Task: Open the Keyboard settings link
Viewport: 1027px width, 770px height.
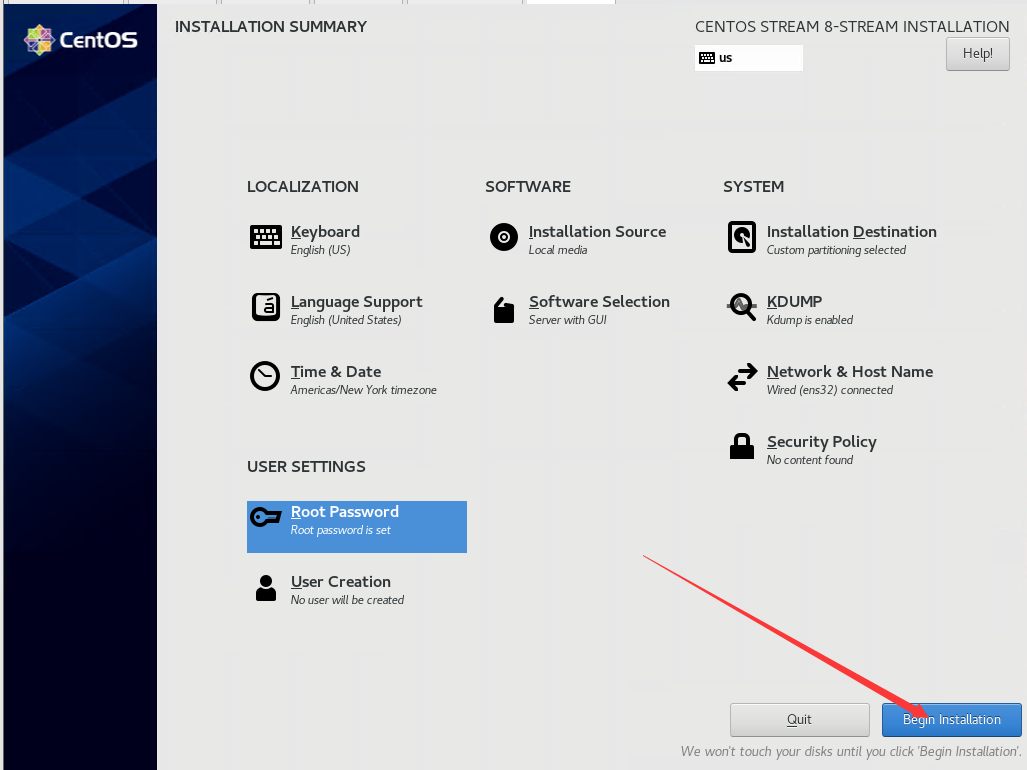Action: coord(325,232)
